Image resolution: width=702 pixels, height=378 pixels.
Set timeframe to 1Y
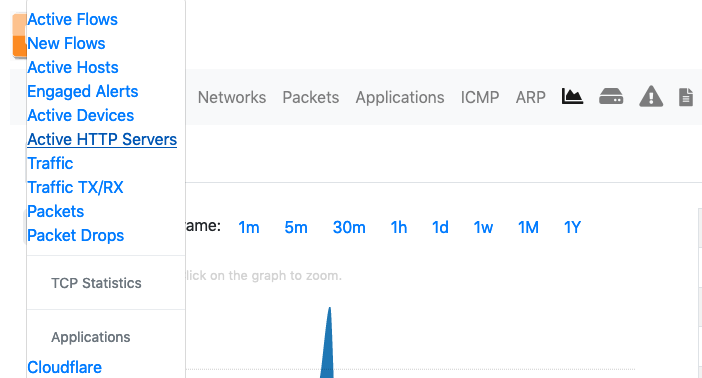(572, 228)
